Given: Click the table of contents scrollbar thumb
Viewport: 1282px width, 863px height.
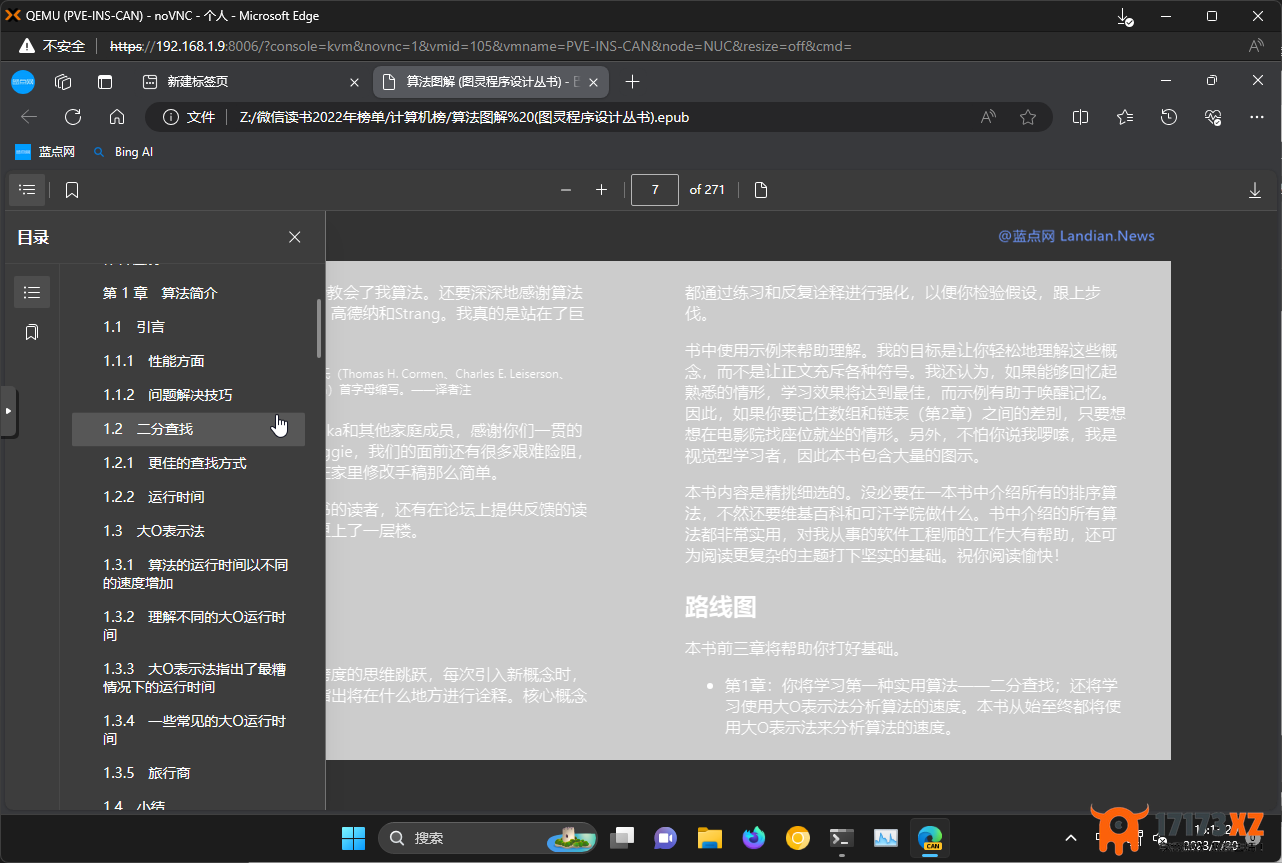Looking at the screenshot, I should (x=319, y=328).
